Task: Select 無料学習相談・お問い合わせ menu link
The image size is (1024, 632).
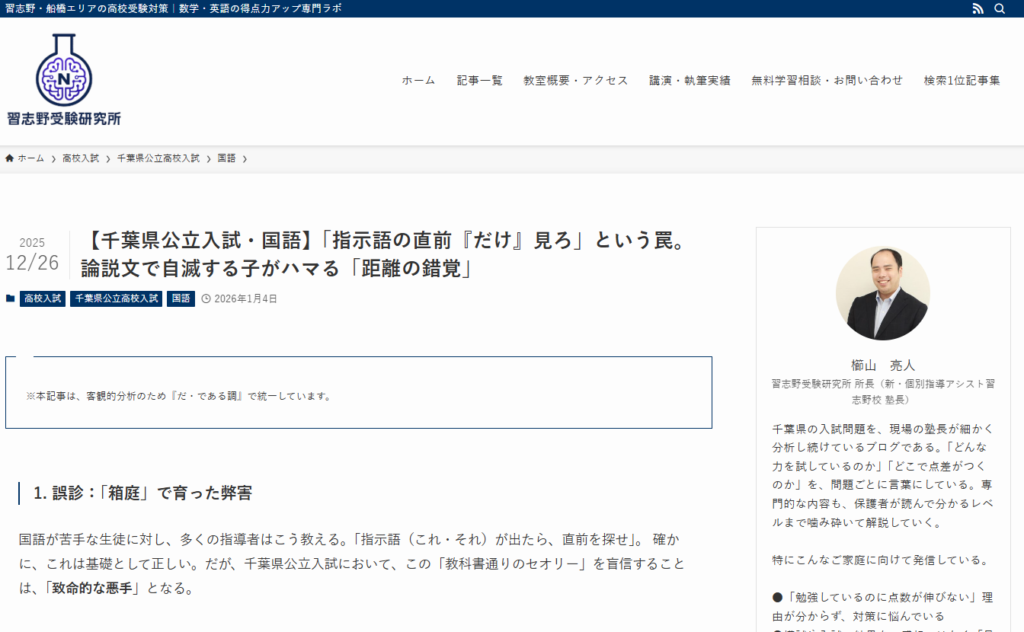Action: (x=826, y=81)
